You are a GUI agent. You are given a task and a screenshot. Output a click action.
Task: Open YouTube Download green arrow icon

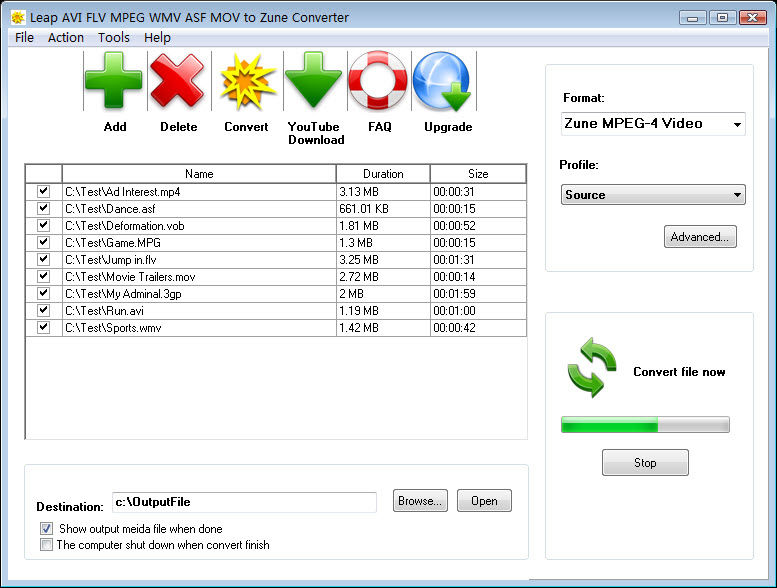tap(313, 80)
